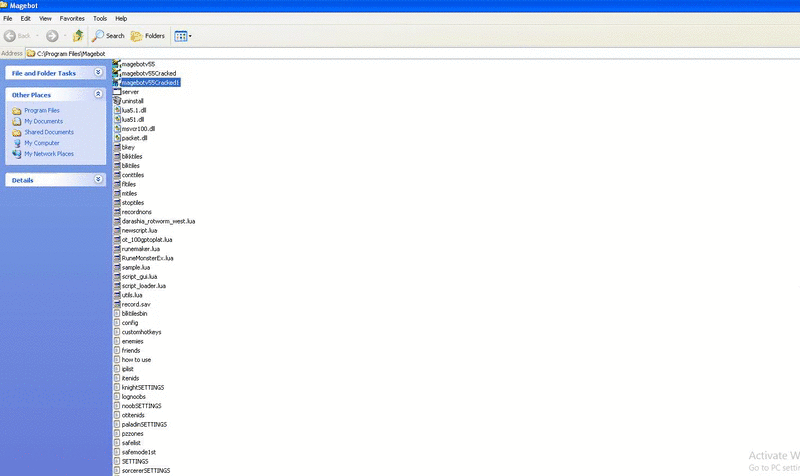The width and height of the screenshot is (800, 476).
Task: Select the magebotv55 executable icon
Action: click(116, 64)
